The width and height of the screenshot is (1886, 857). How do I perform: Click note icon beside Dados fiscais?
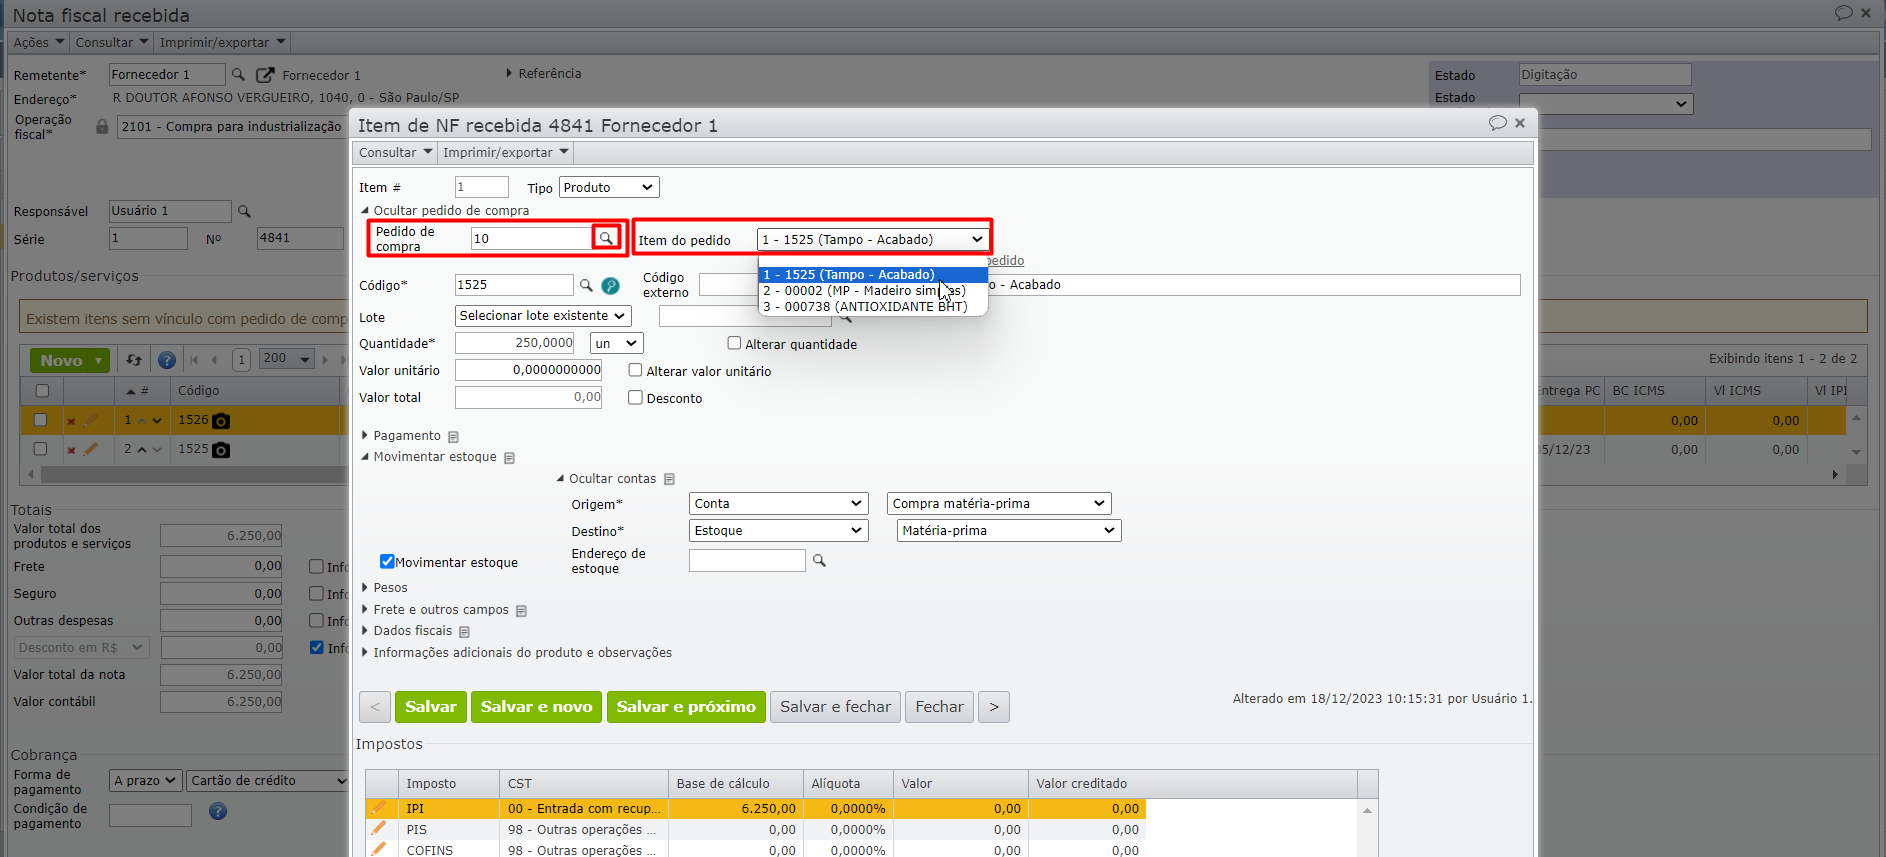tap(464, 632)
